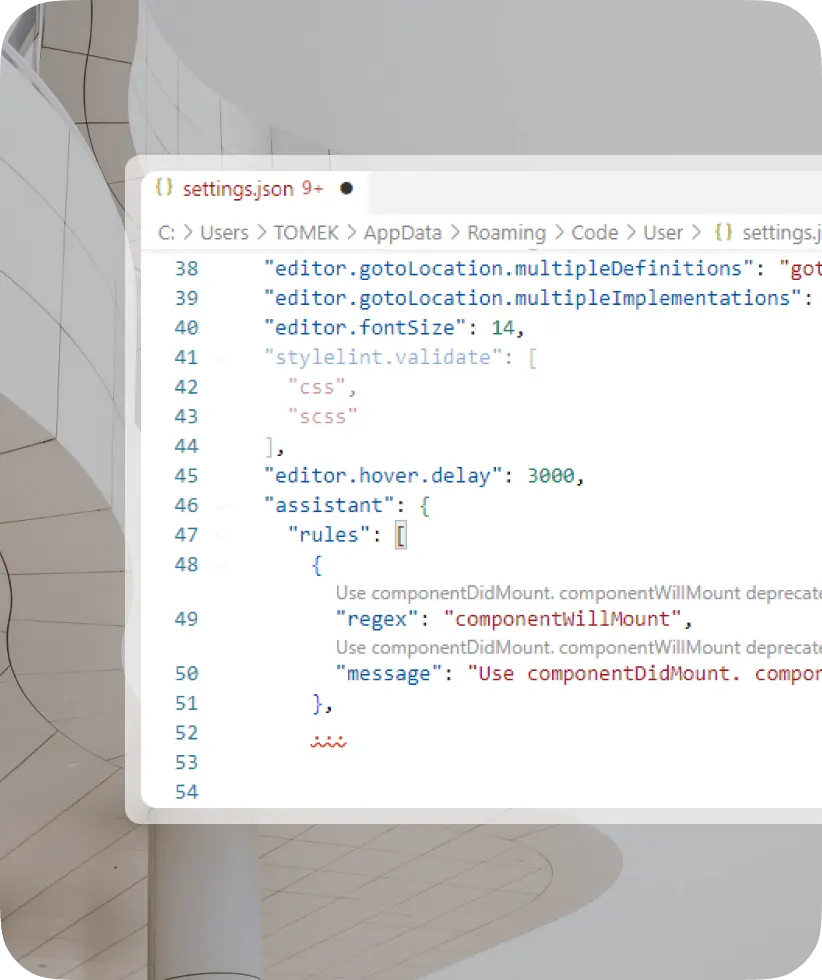Collapse the stylelint.validate array on line 41
The image size is (822, 980).
coord(222,357)
